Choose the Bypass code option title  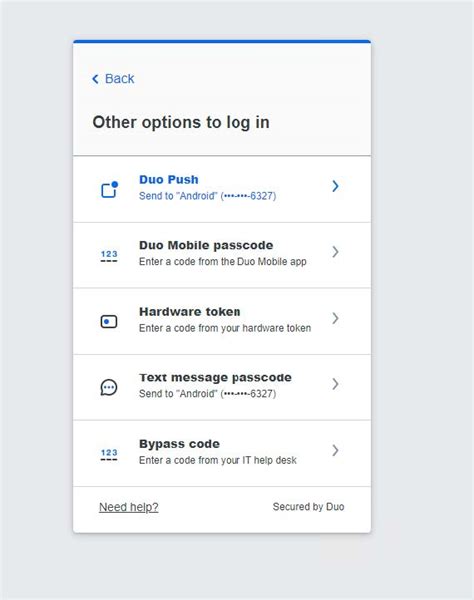179,444
